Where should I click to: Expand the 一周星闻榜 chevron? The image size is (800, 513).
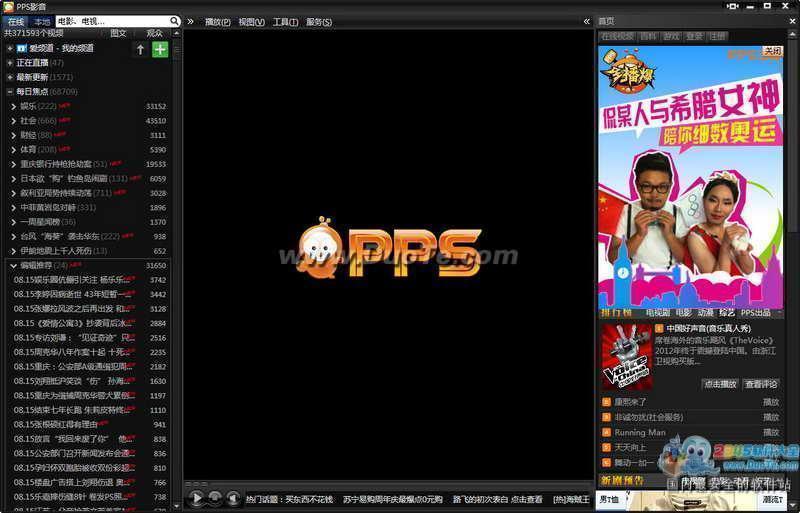pyautogui.click(x=14, y=222)
